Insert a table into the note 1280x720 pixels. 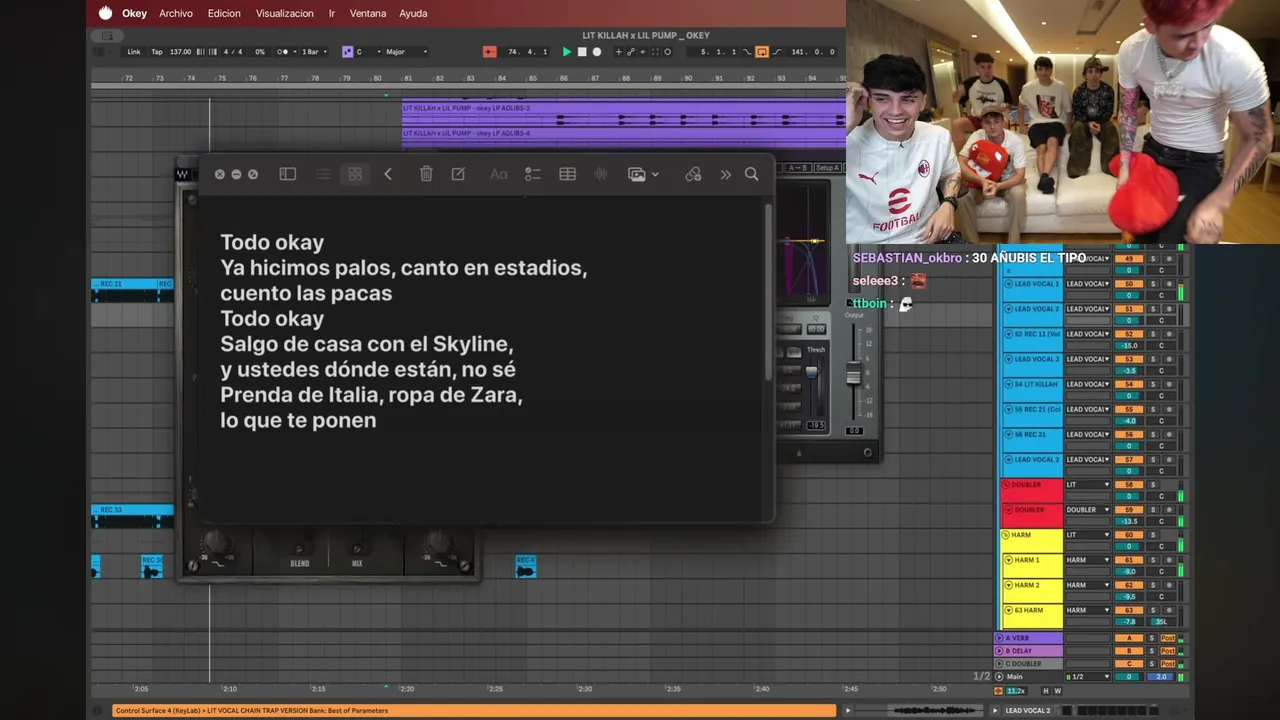coord(567,174)
